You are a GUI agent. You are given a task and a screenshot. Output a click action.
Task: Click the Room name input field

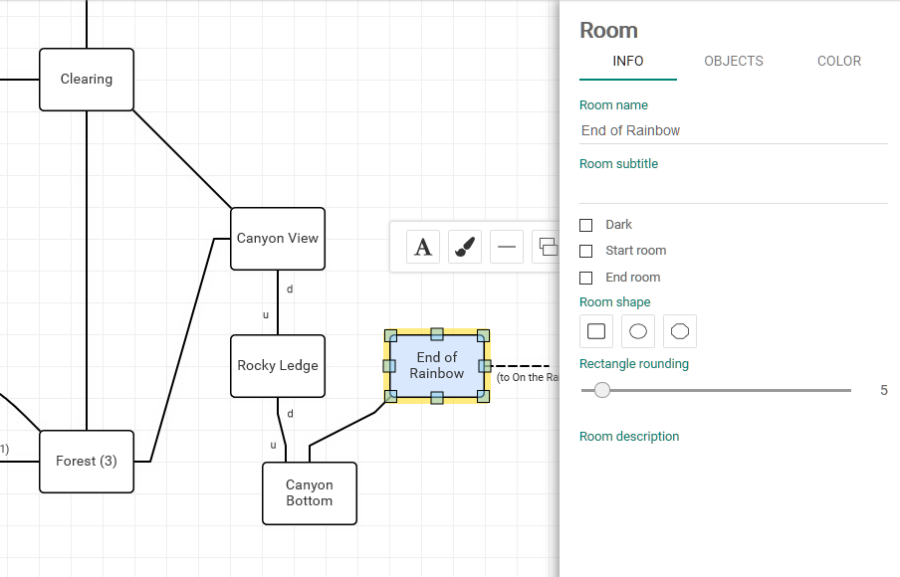734,131
